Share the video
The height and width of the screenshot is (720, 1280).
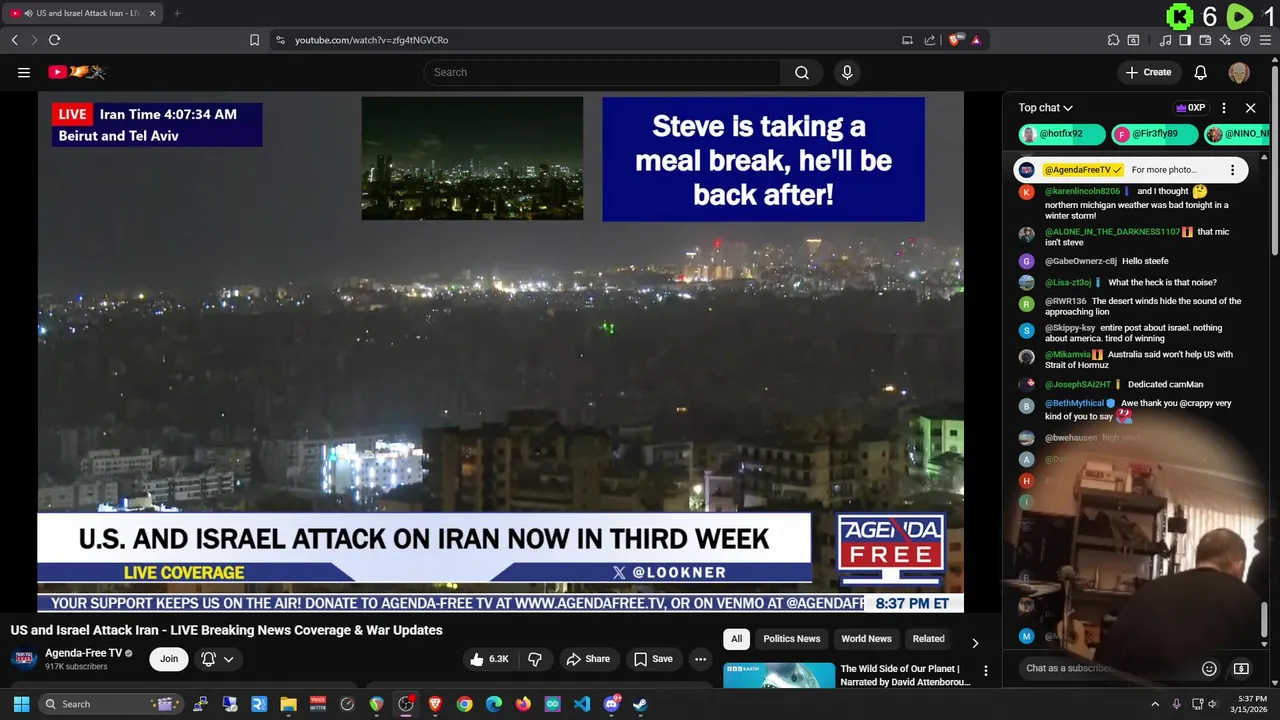[588, 659]
